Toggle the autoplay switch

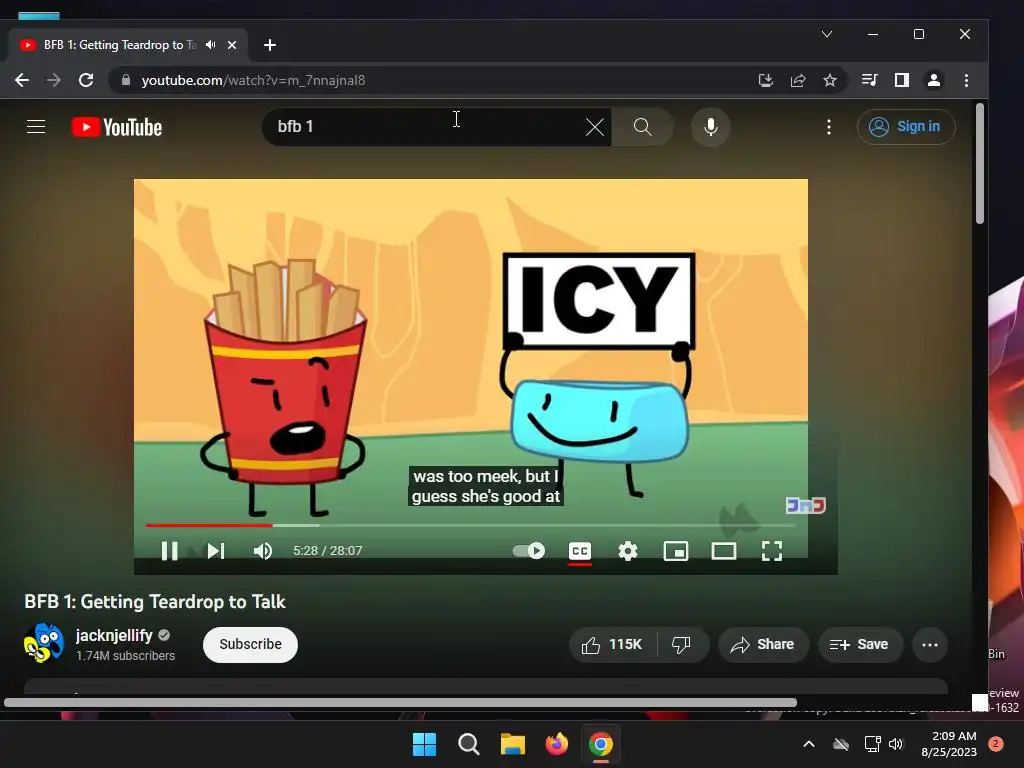pyautogui.click(x=529, y=551)
